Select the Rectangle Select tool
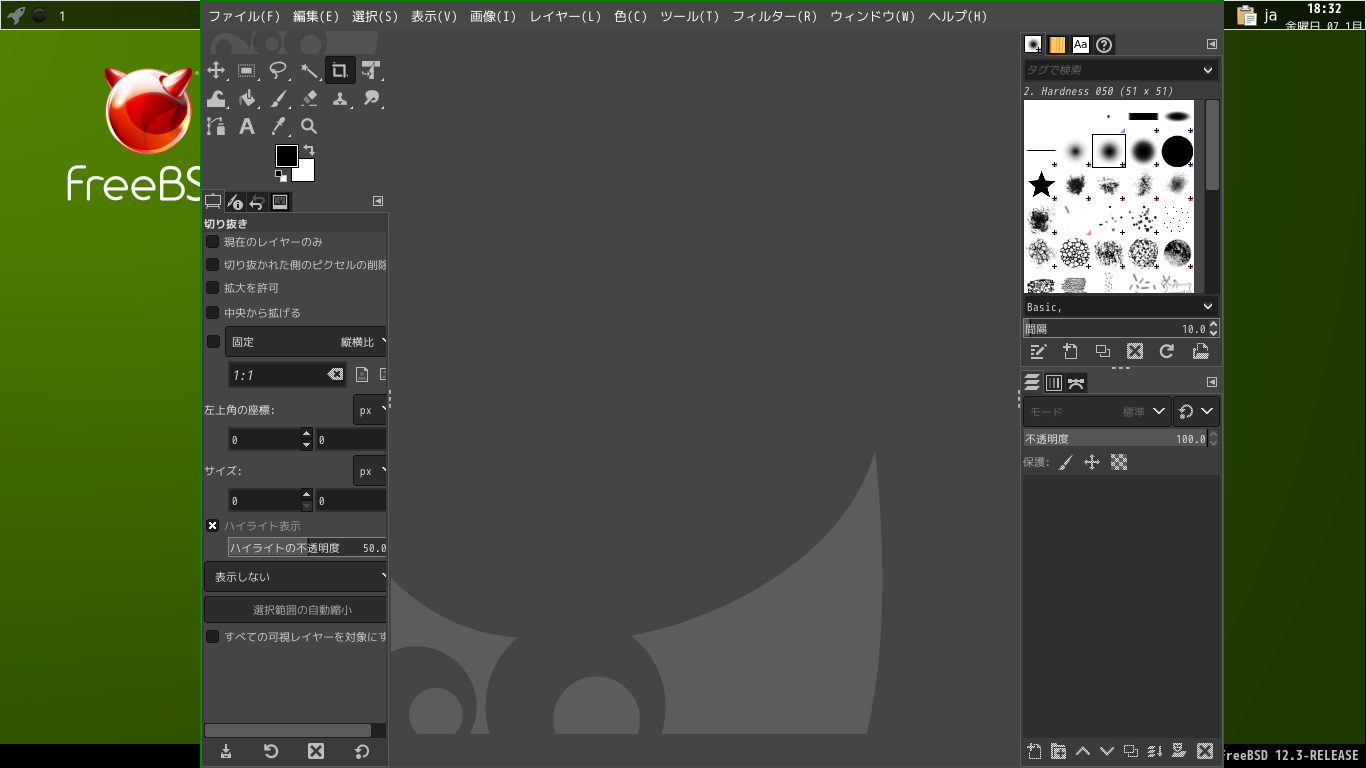 (247, 70)
